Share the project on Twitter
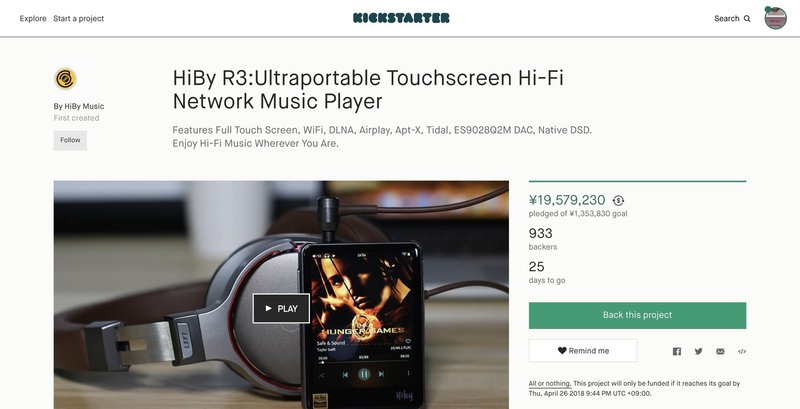 pyautogui.click(x=698, y=351)
